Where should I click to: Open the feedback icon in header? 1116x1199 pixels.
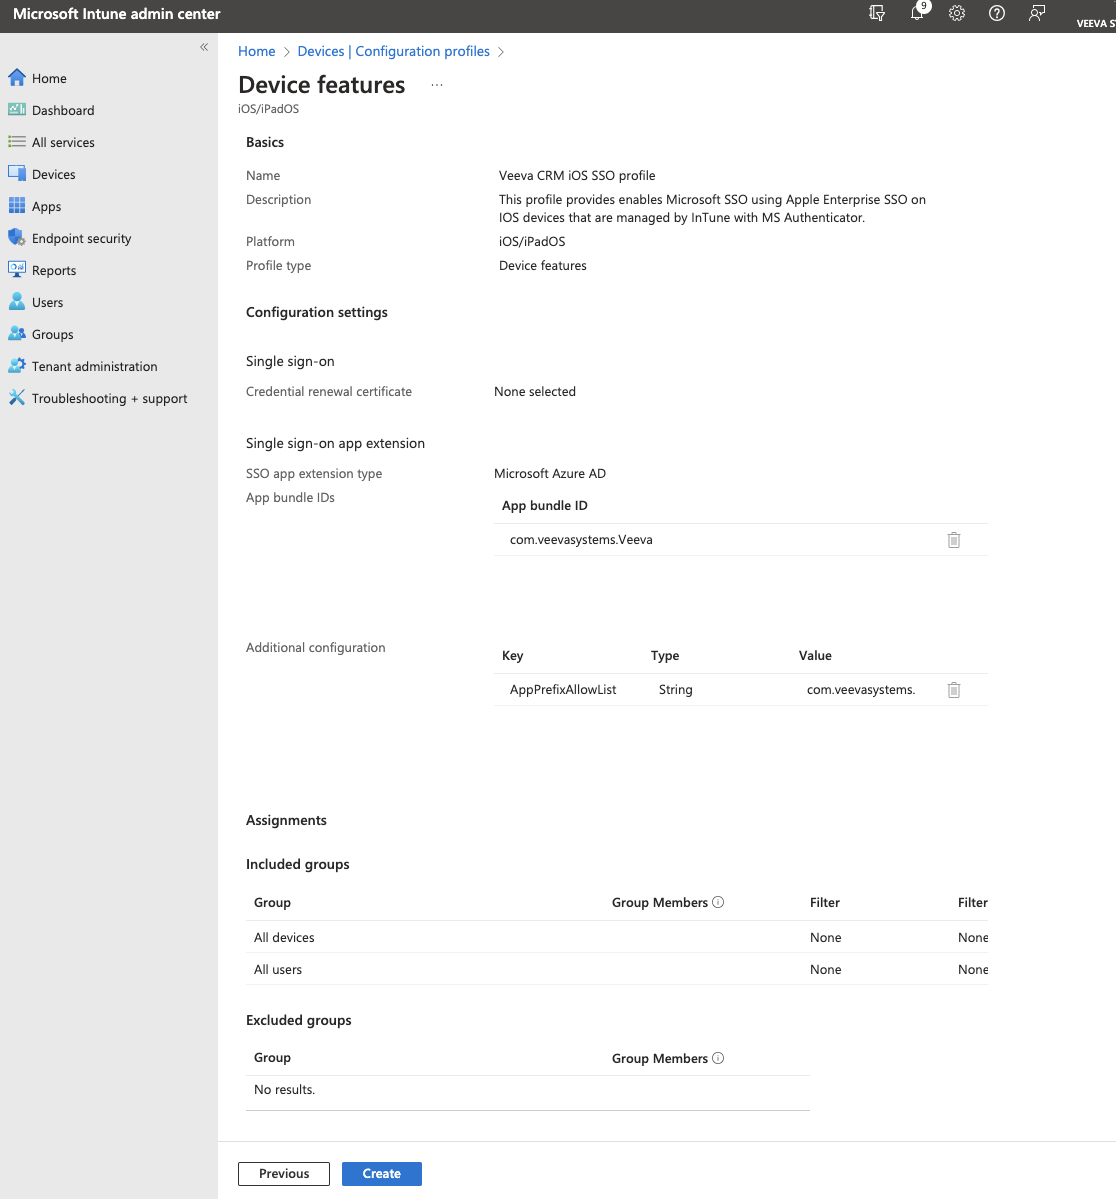click(1037, 14)
